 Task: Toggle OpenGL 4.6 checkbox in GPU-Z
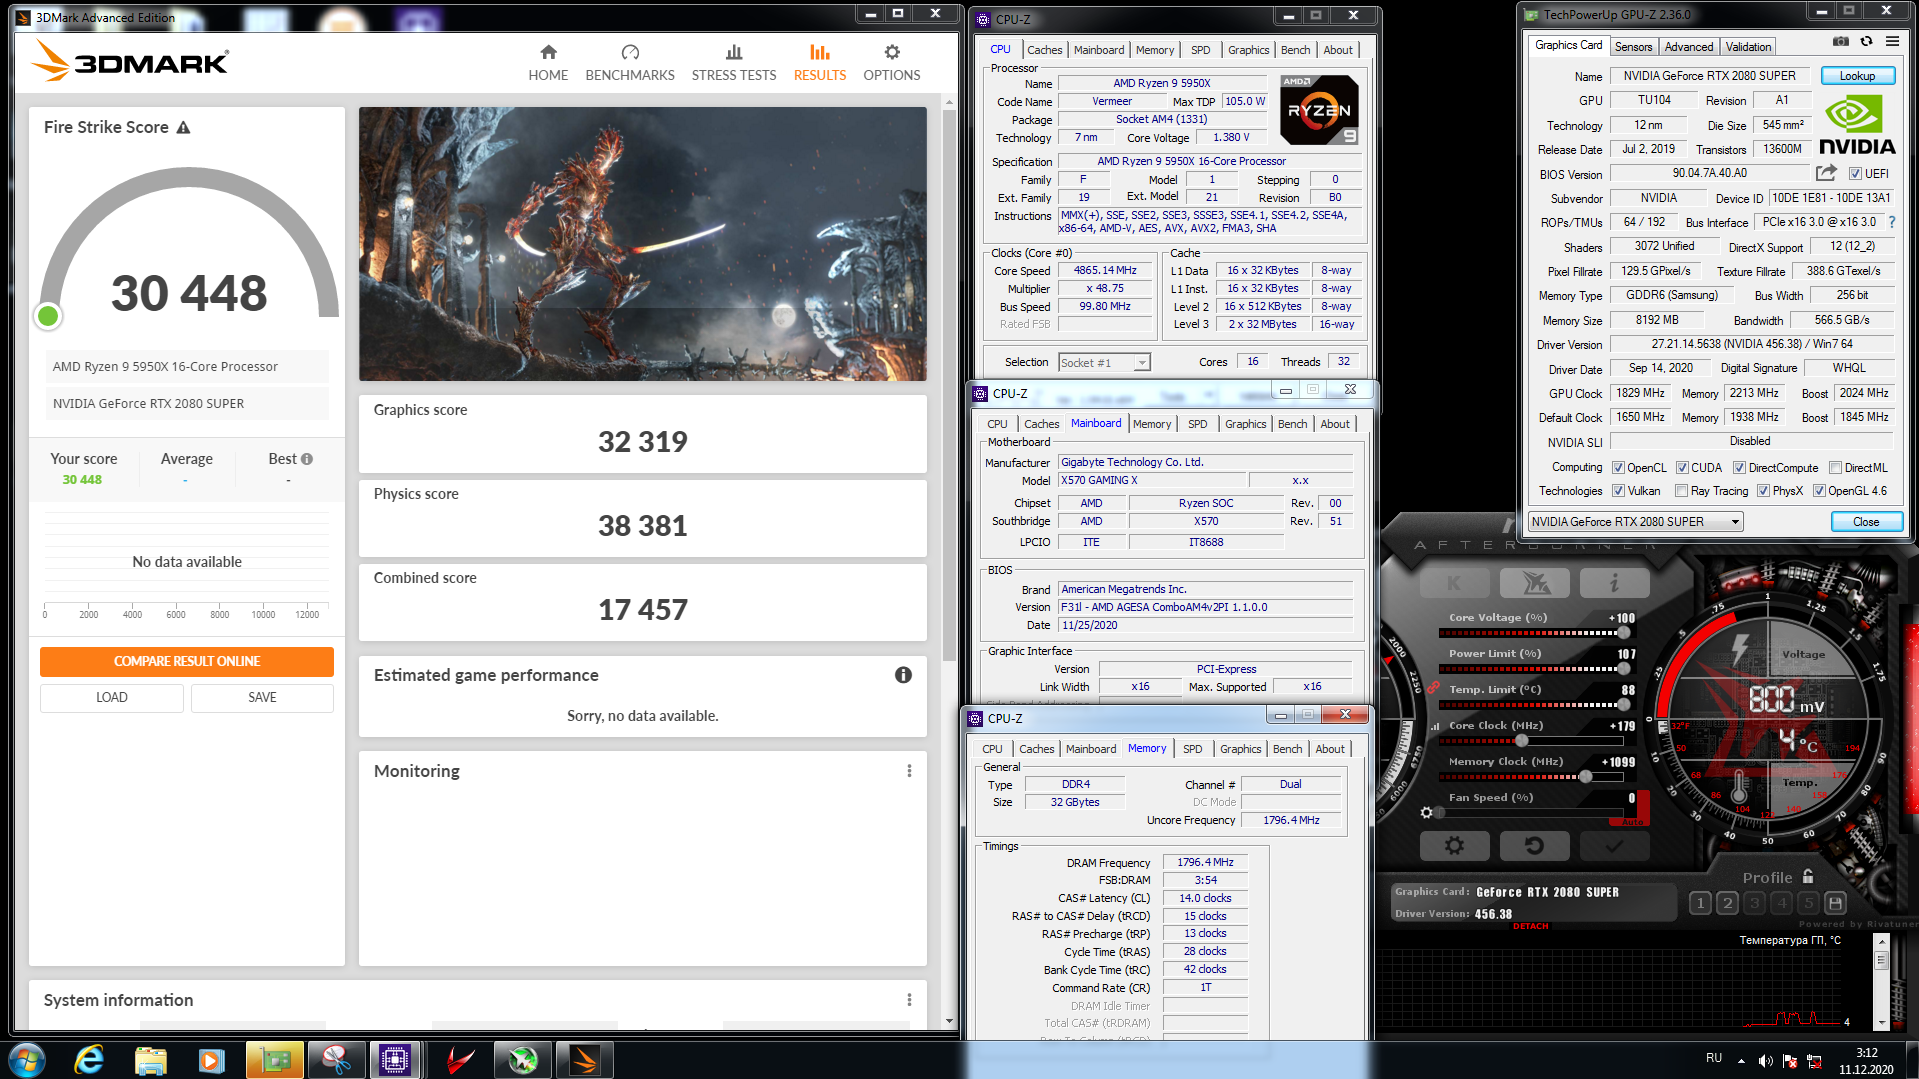click(1819, 491)
